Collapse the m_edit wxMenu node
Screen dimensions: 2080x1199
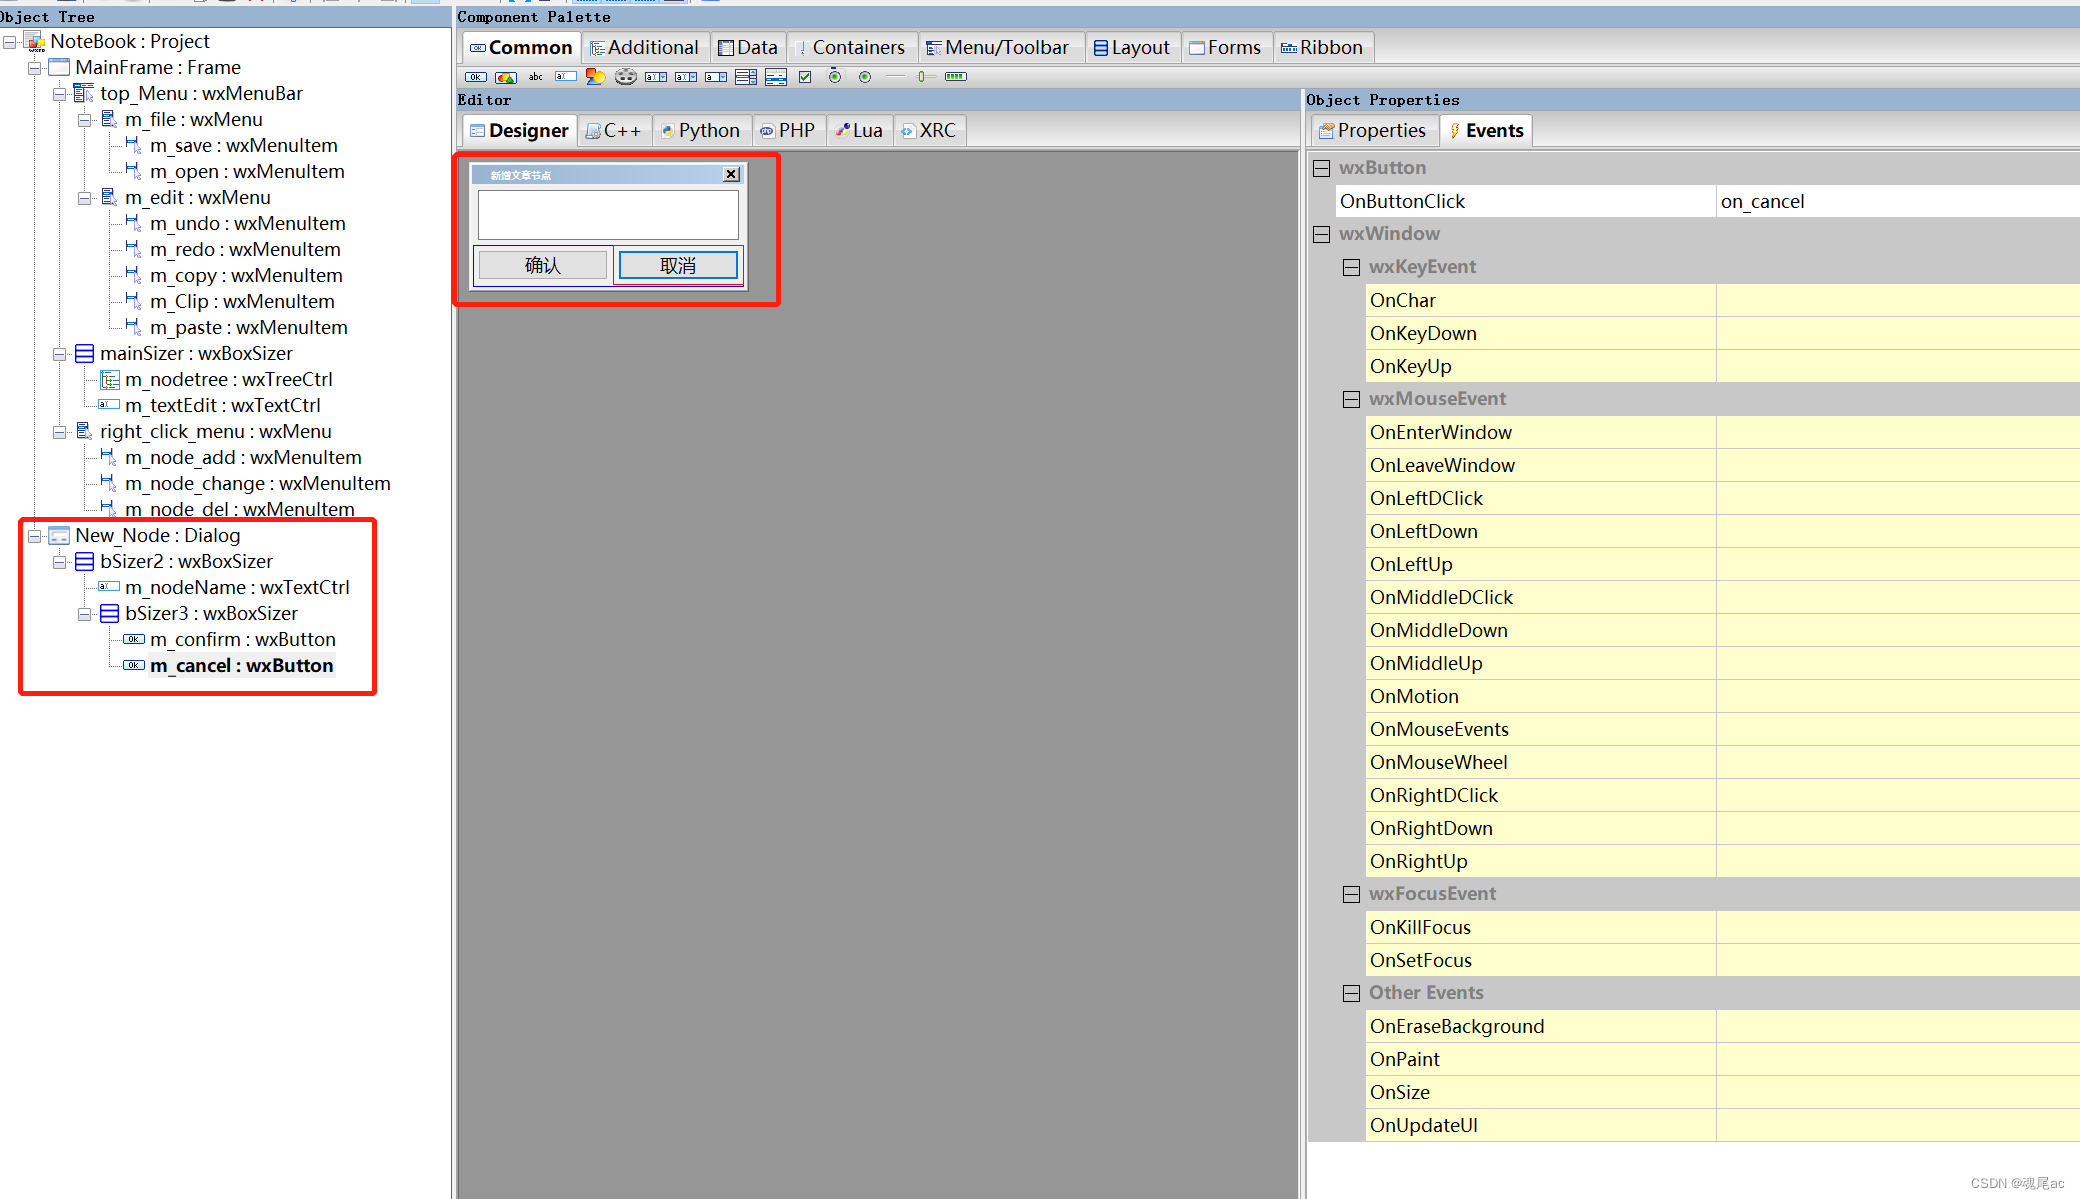coord(85,198)
